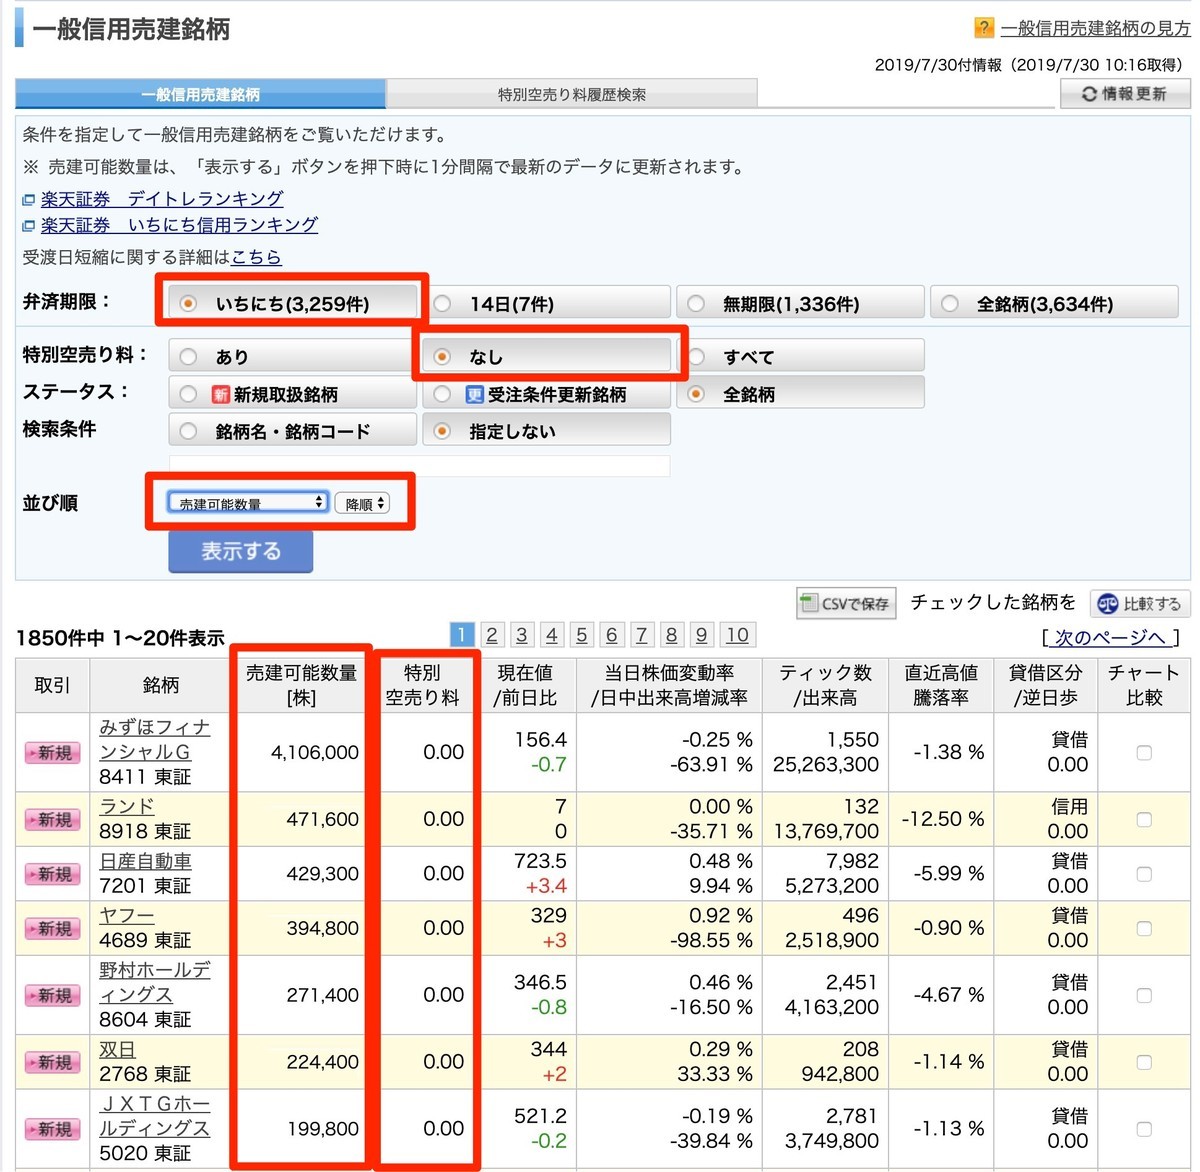This screenshot has height=1172, width=1200.
Task: Click the external link icon beside デイトレランキング
Action: (29, 200)
